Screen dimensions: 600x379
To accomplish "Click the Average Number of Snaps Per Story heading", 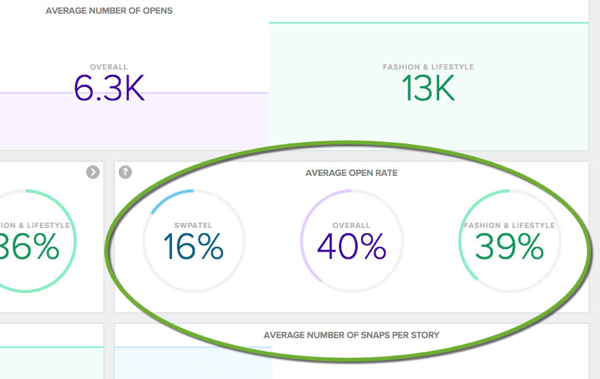I will point(351,335).
